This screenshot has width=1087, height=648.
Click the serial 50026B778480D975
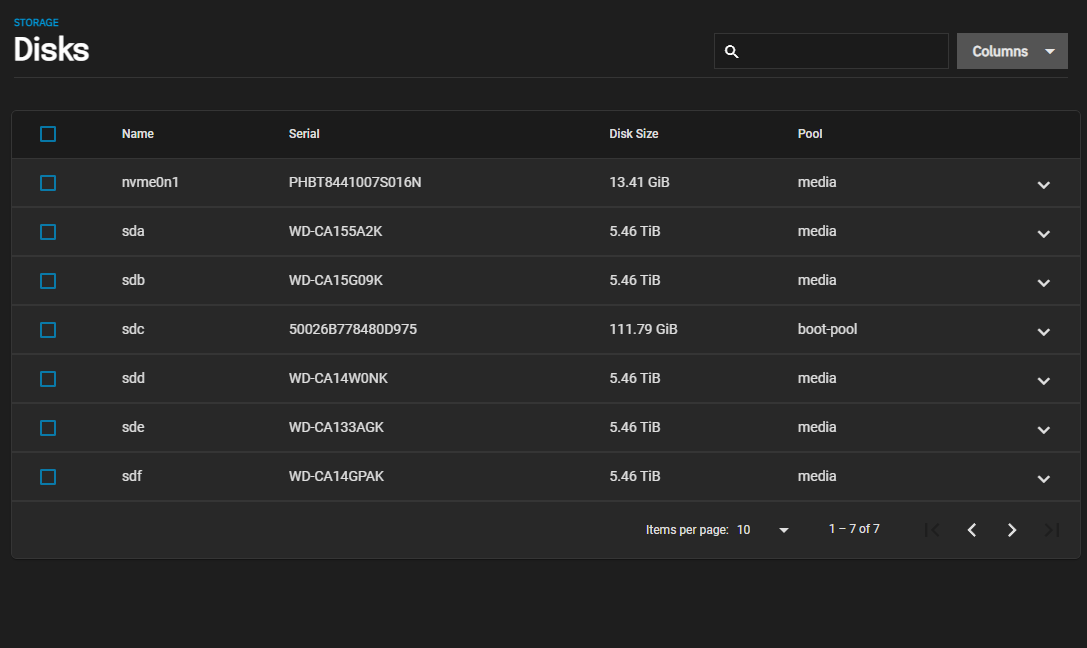[x=353, y=329]
